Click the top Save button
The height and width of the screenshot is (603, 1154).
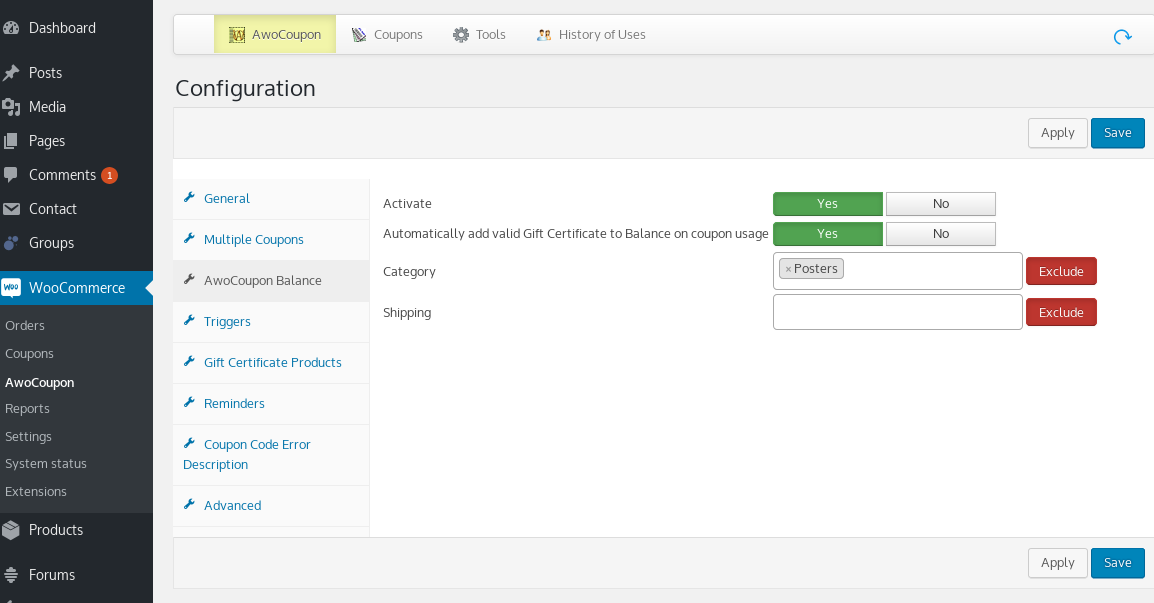[x=1117, y=133]
